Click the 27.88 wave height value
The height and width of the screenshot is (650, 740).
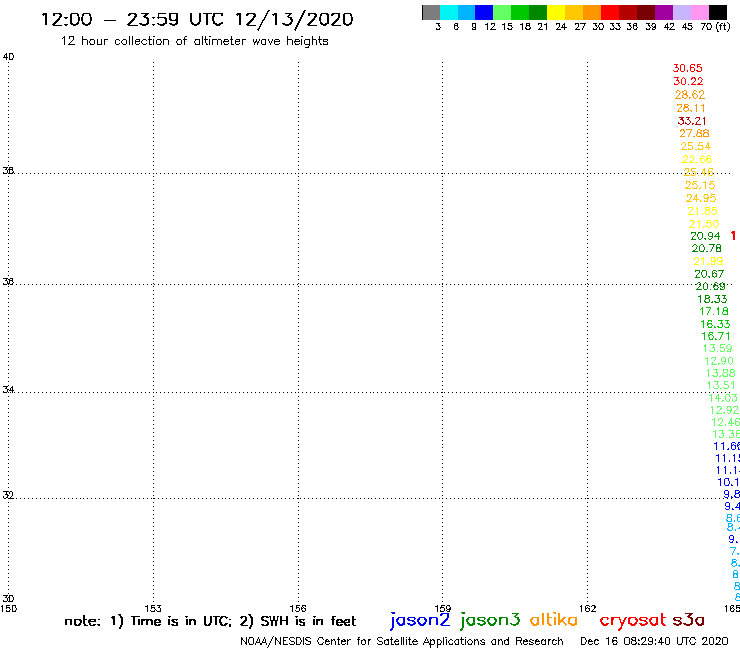tap(694, 134)
